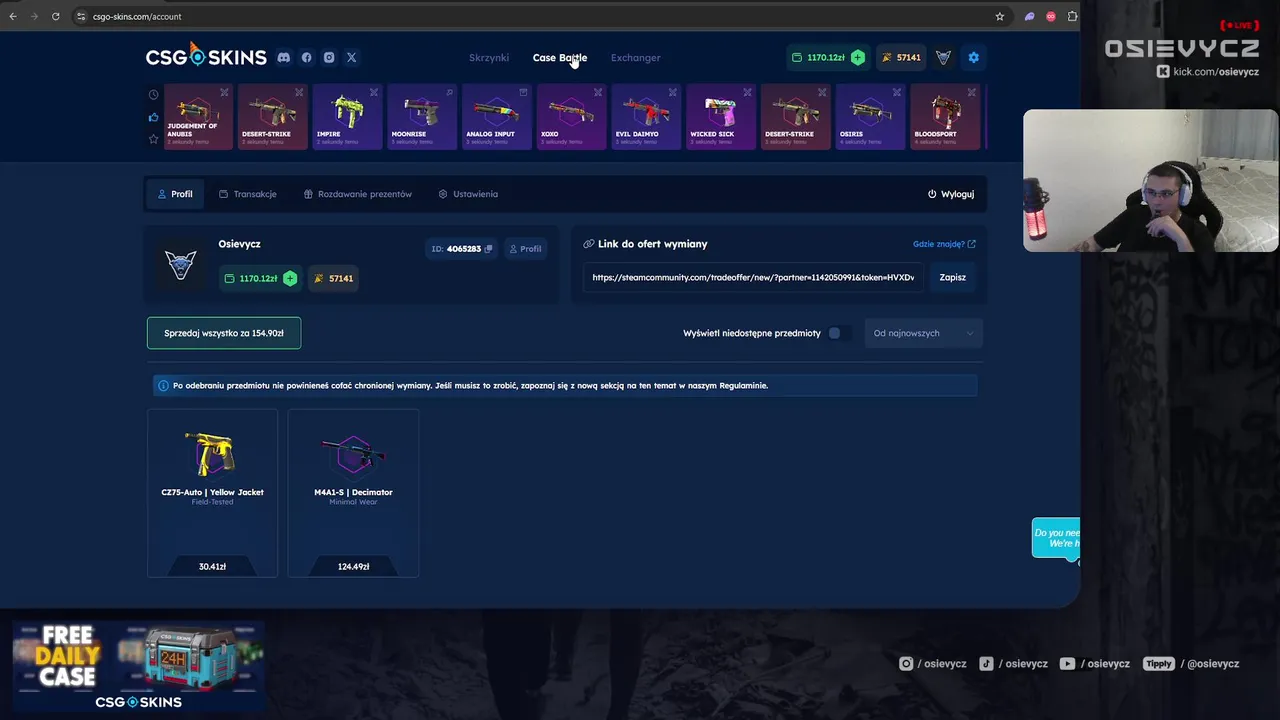Viewport: 1280px width, 720px height.
Task: Click the thumbs-up best drops icon
Action: click(x=153, y=117)
